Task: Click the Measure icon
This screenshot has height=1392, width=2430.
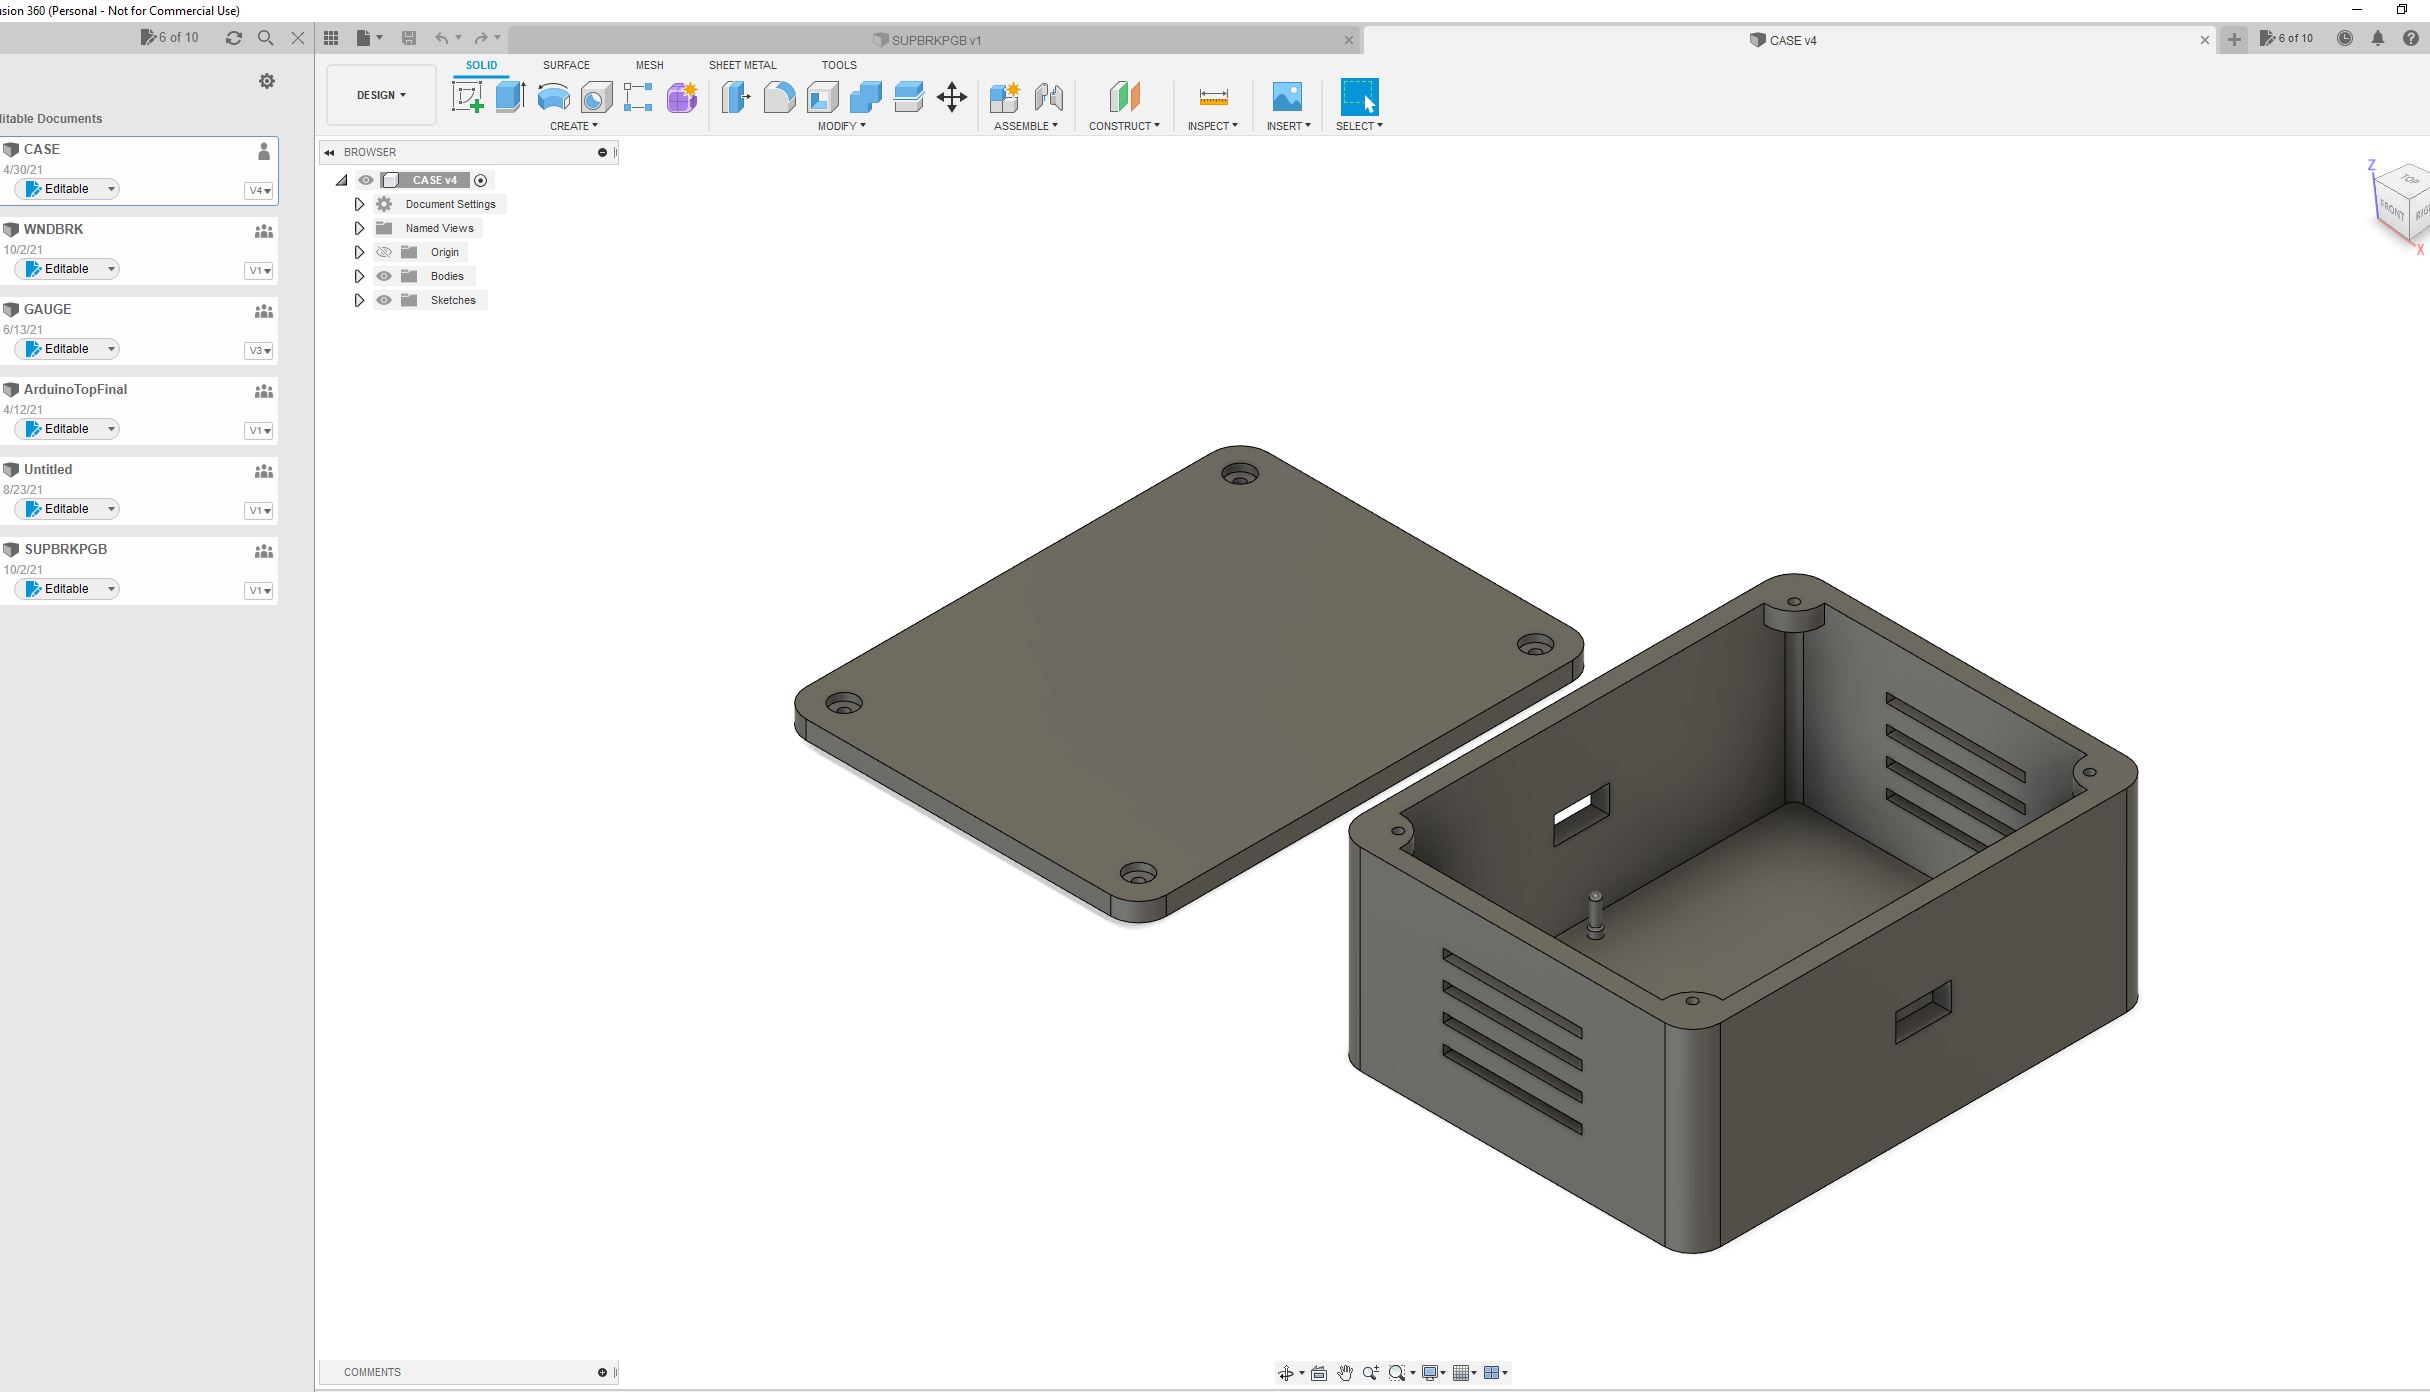Action: pos(1213,97)
